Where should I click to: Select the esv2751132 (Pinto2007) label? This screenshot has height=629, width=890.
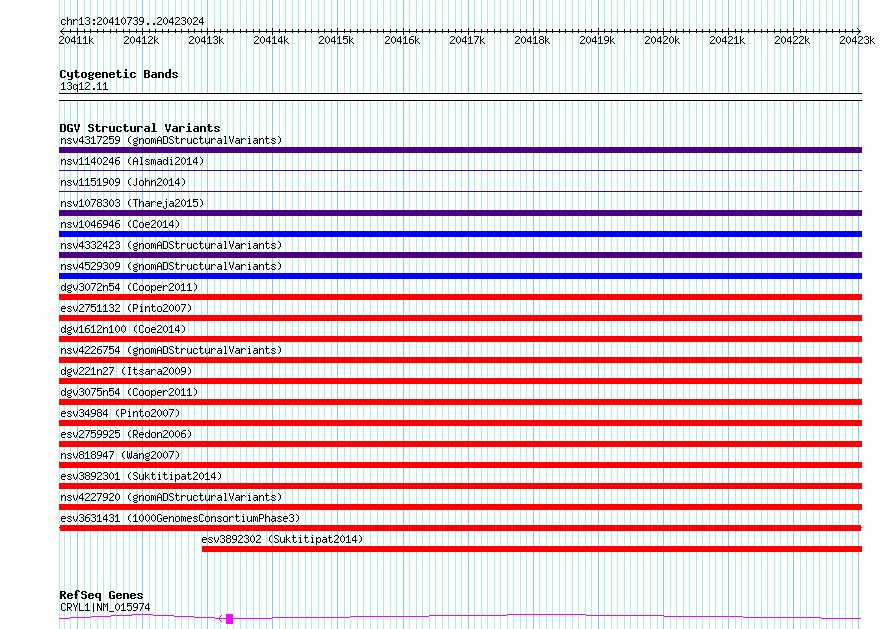126,308
